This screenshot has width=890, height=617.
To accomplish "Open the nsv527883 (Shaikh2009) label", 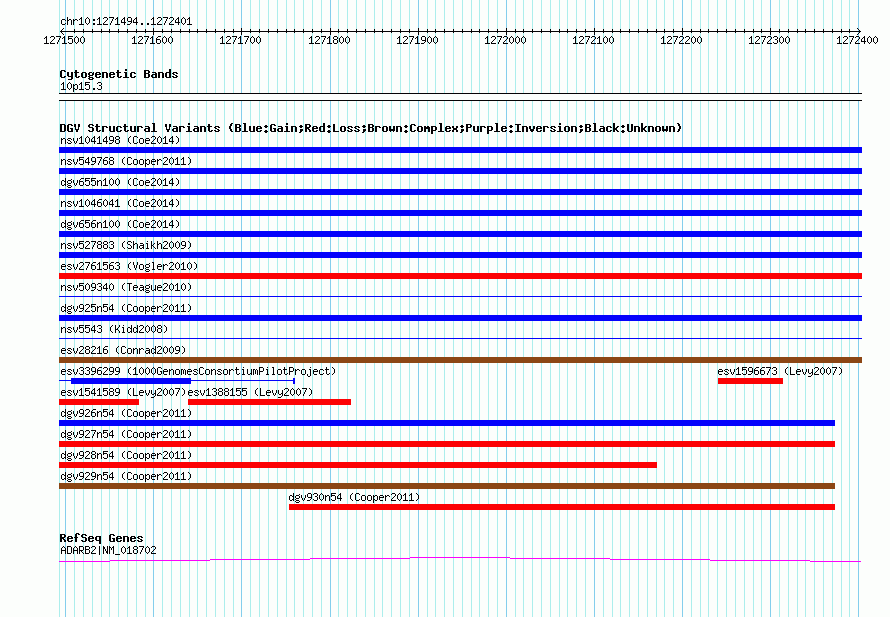I will pos(126,245).
